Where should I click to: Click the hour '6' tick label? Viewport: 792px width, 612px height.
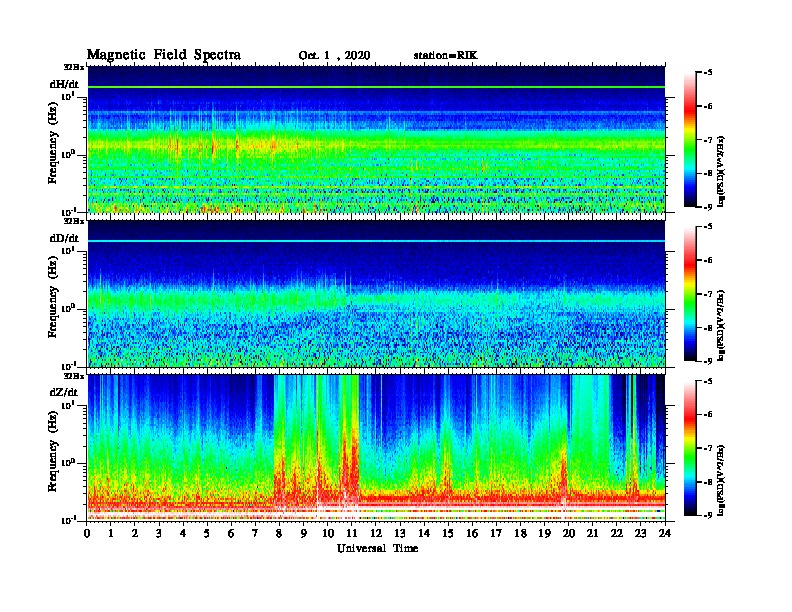[231, 534]
